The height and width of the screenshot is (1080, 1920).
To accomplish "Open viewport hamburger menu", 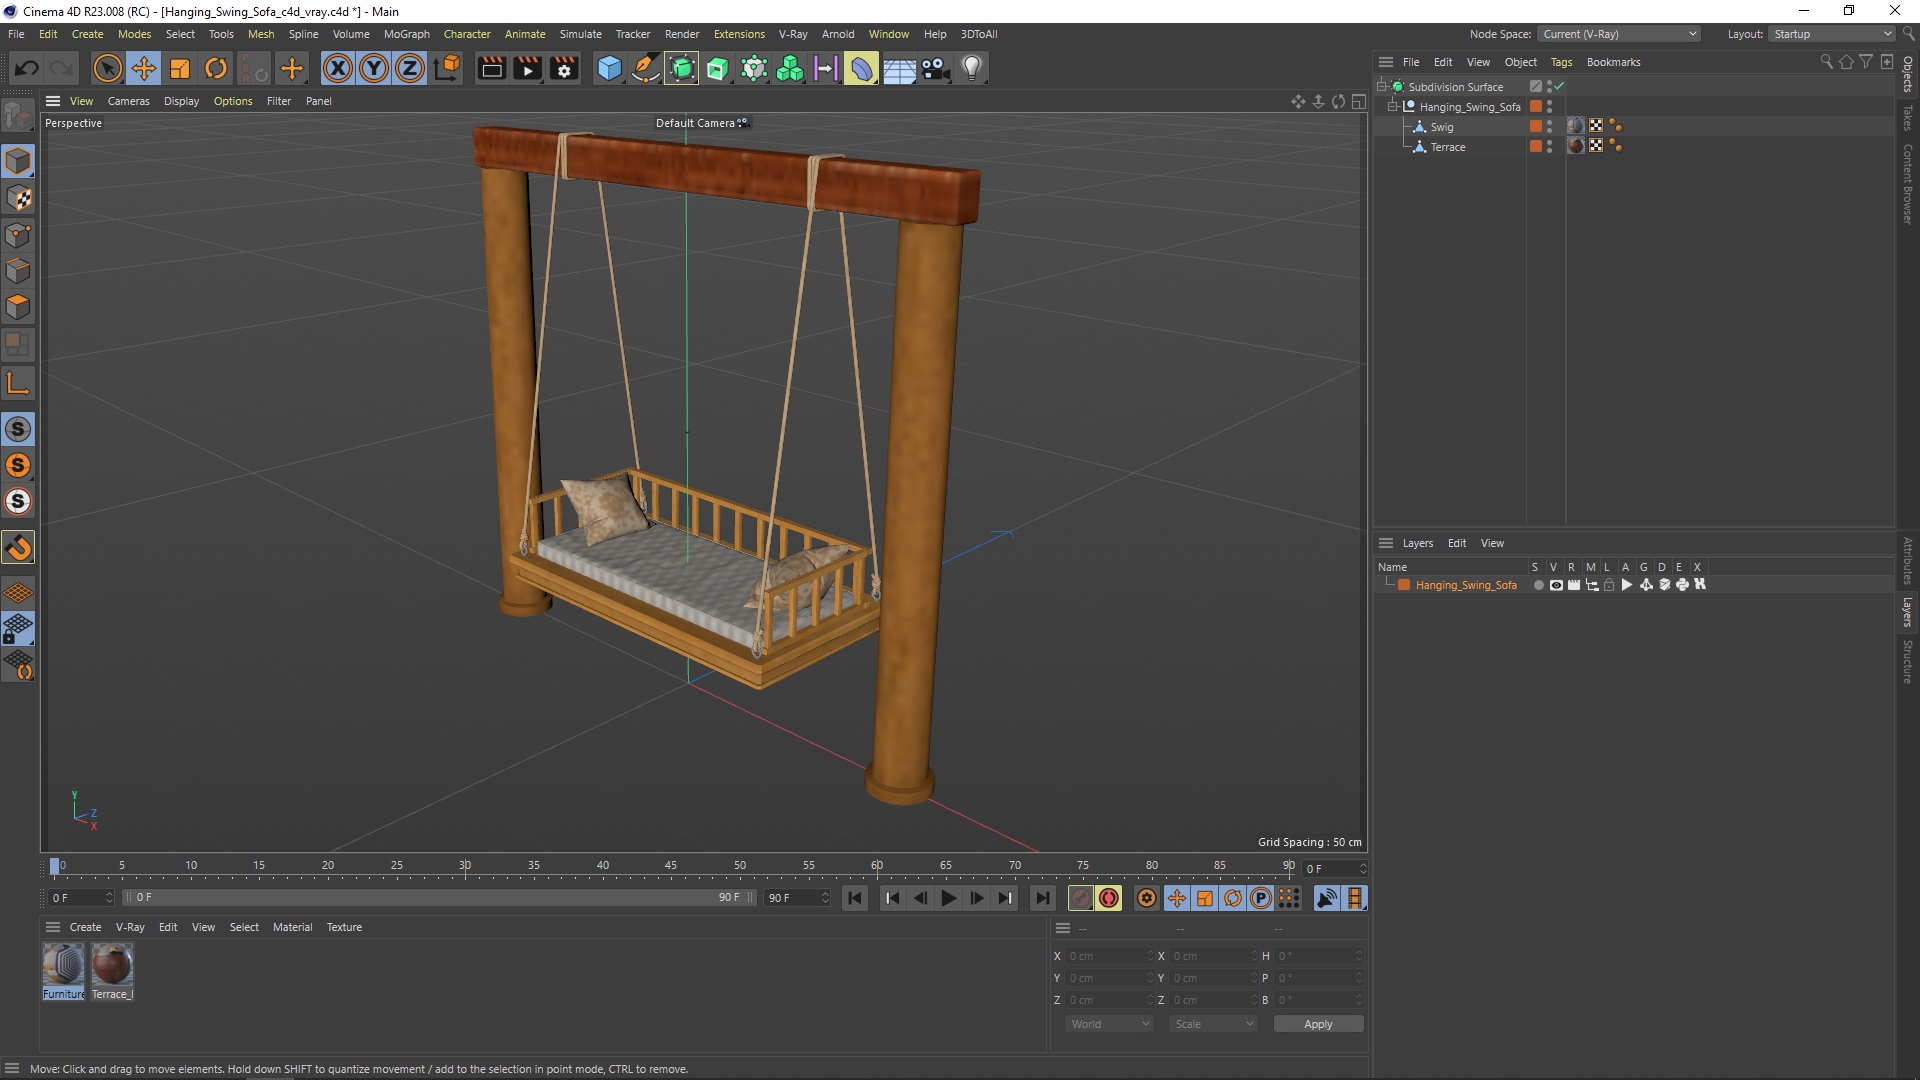I will 53,101.
